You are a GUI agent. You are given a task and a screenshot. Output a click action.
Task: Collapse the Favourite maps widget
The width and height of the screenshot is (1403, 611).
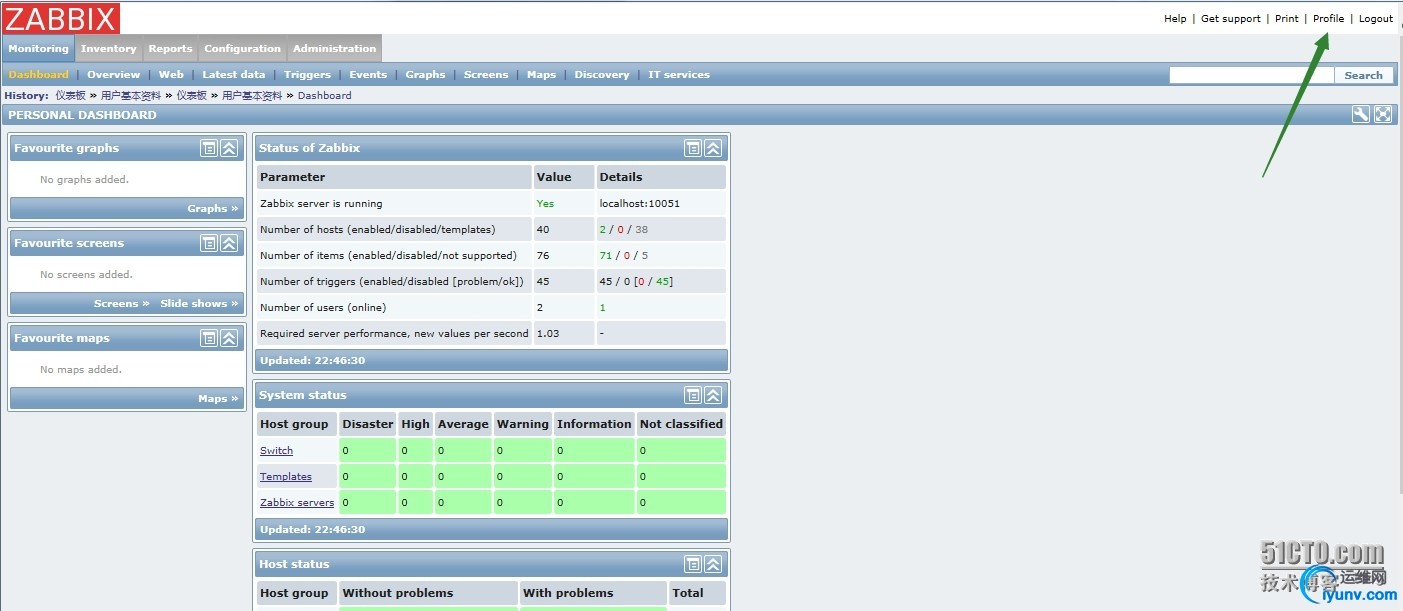tap(229, 338)
